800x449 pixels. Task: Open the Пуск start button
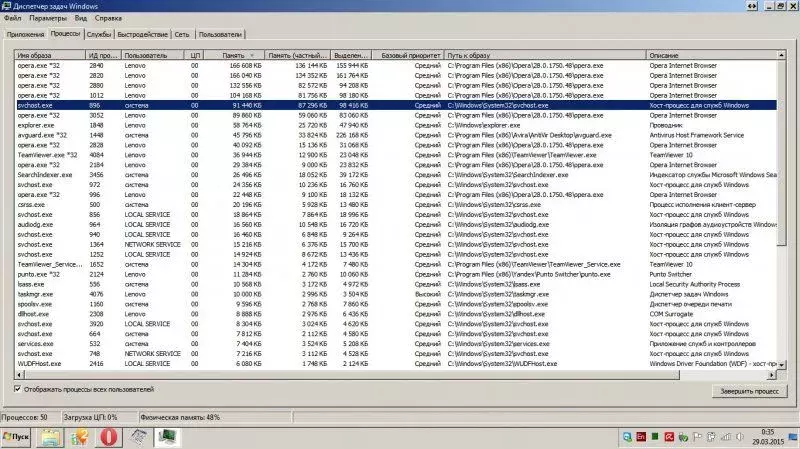(16, 437)
